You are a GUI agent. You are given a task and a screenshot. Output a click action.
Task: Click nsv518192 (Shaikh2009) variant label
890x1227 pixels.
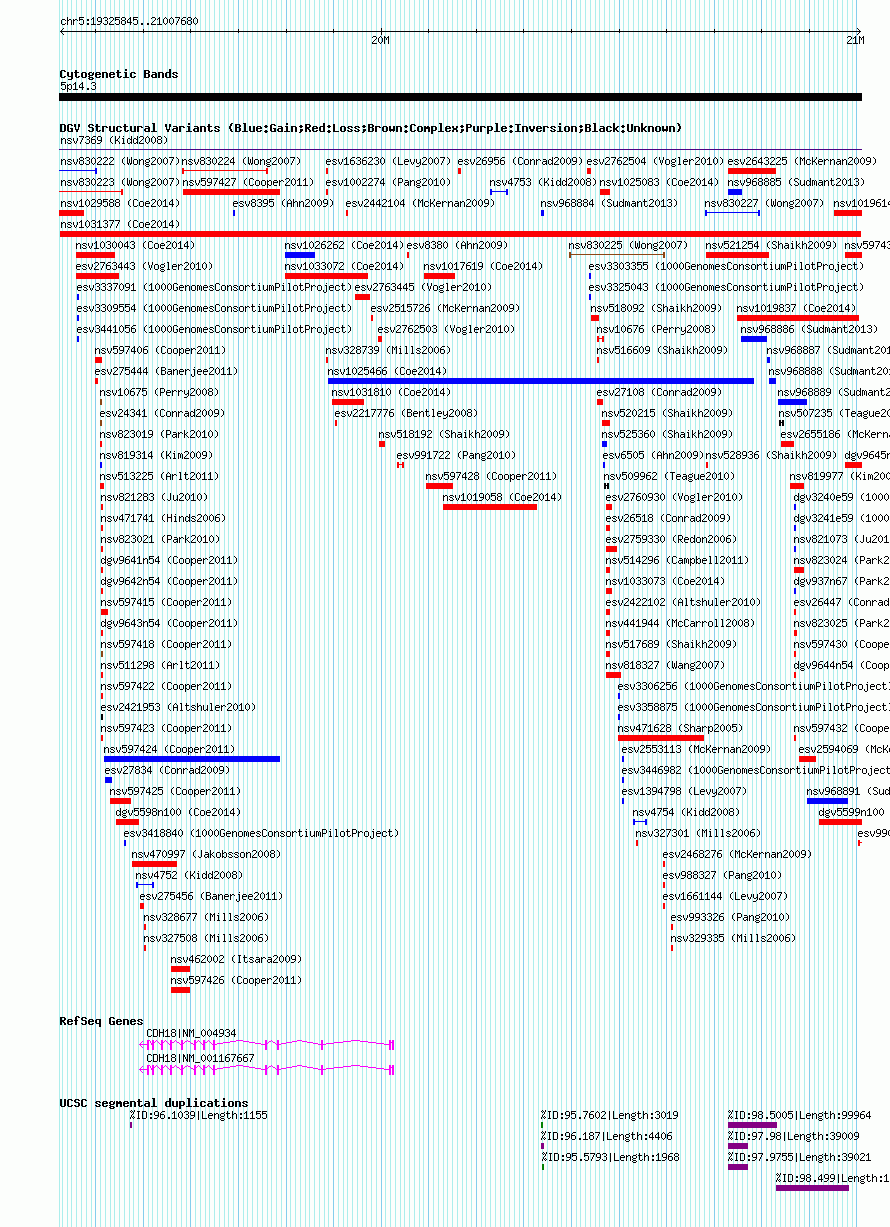444,434
